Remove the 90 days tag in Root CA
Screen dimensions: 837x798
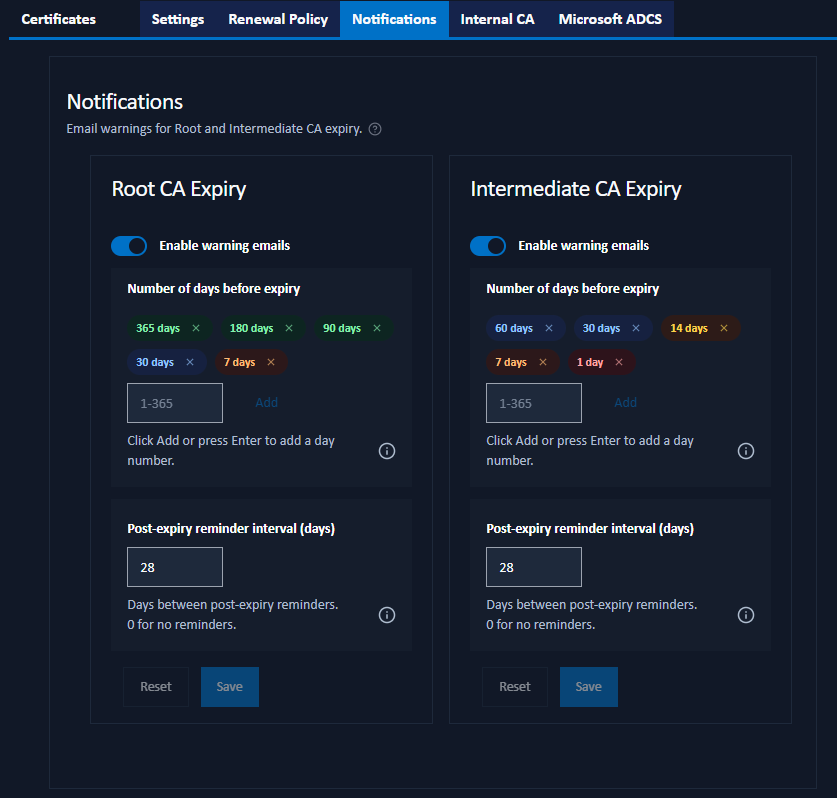tap(377, 328)
